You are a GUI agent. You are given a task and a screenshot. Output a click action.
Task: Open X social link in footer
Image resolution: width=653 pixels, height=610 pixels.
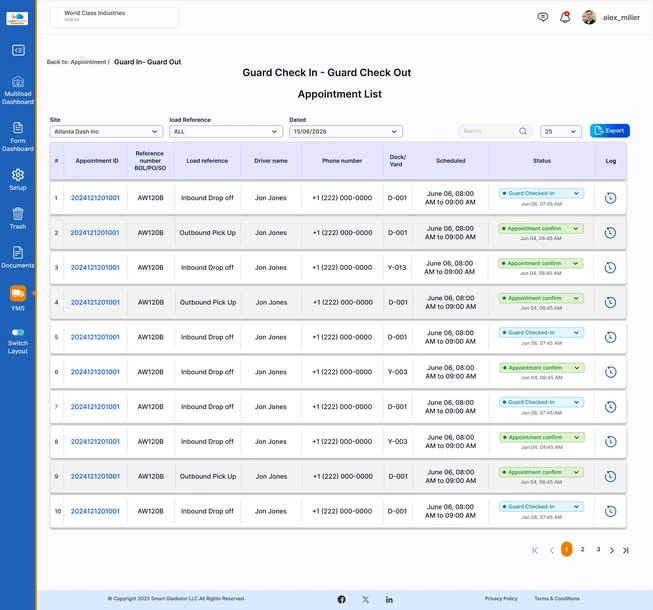click(365, 599)
